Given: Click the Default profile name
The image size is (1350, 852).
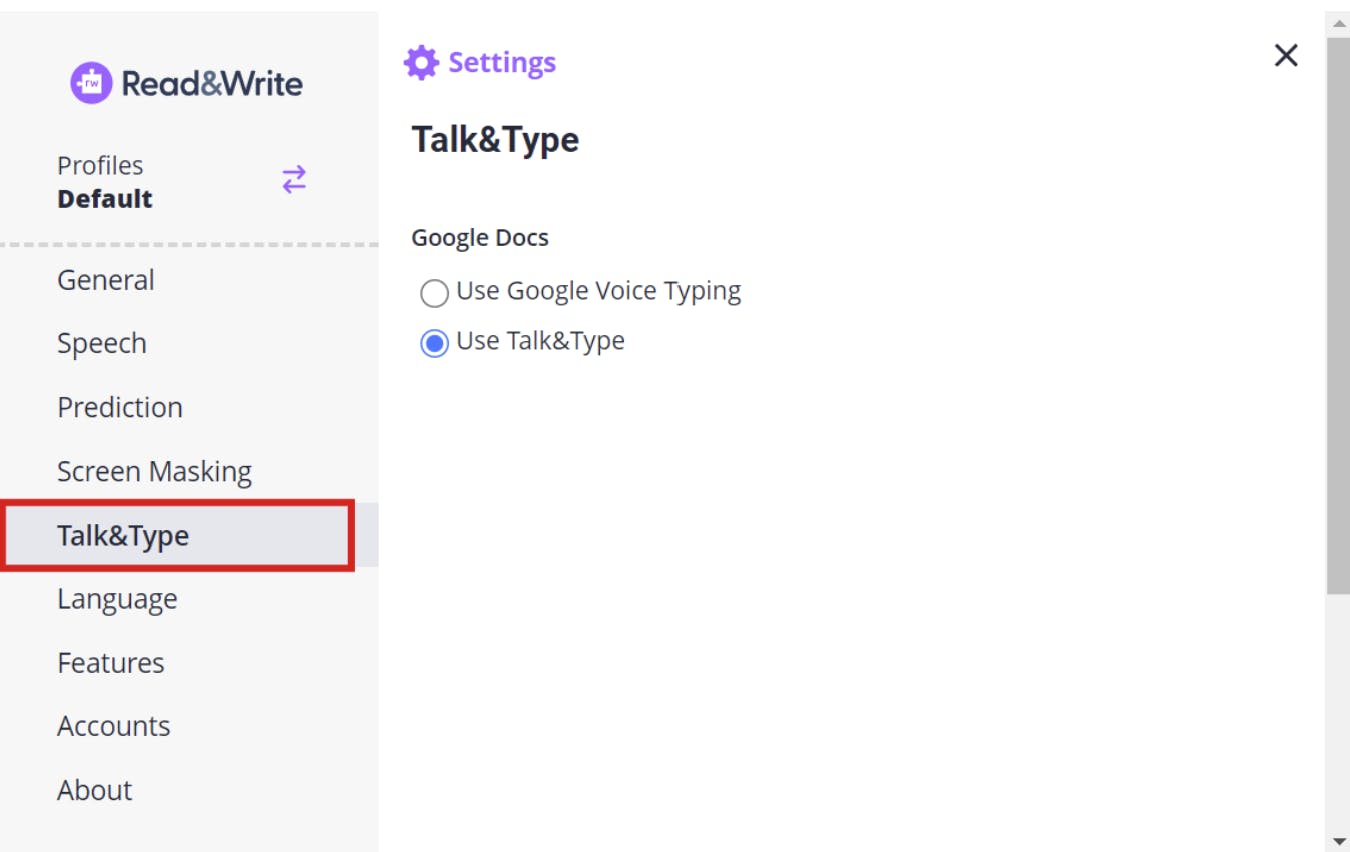Looking at the screenshot, I should click(105, 199).
